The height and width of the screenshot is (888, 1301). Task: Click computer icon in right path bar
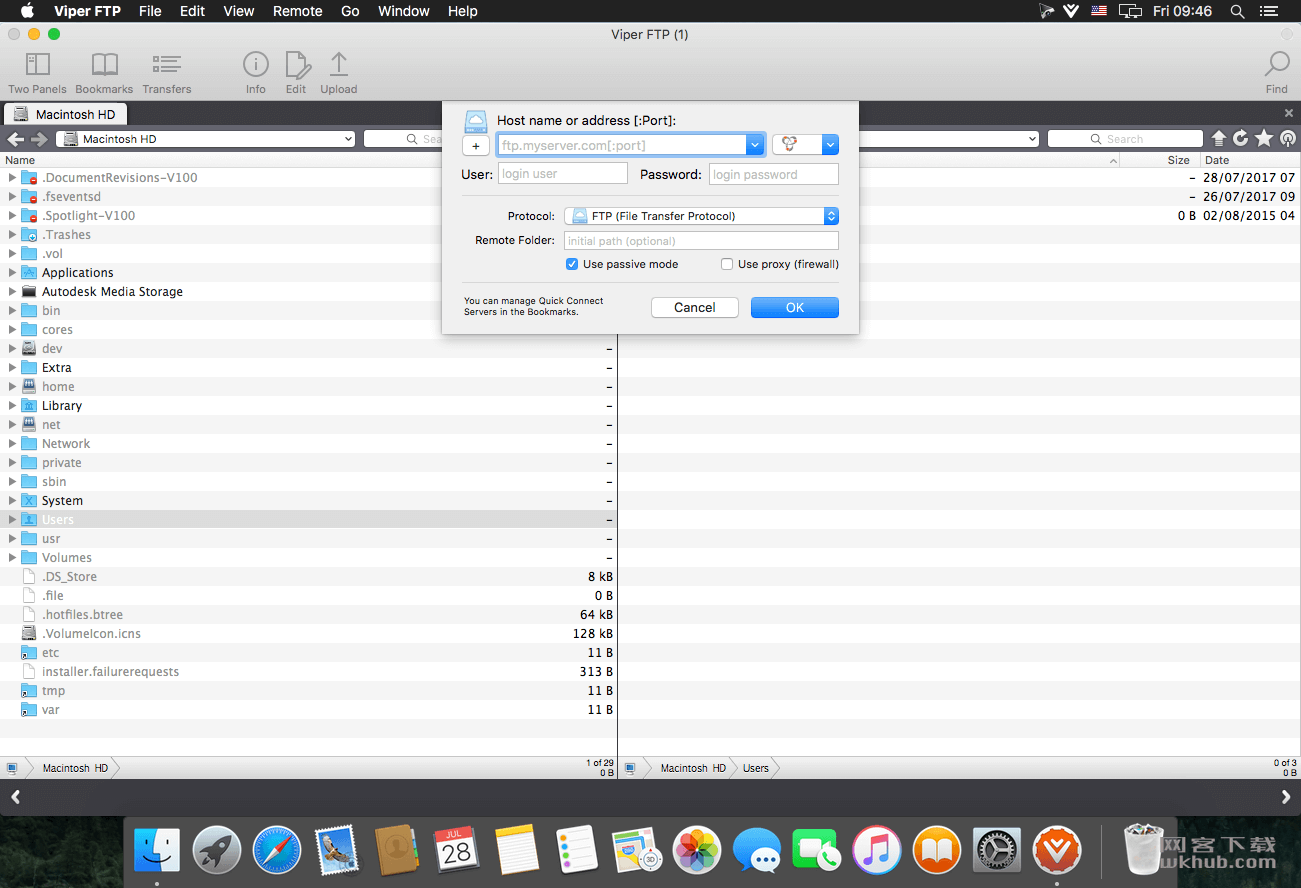click(631, 768)
